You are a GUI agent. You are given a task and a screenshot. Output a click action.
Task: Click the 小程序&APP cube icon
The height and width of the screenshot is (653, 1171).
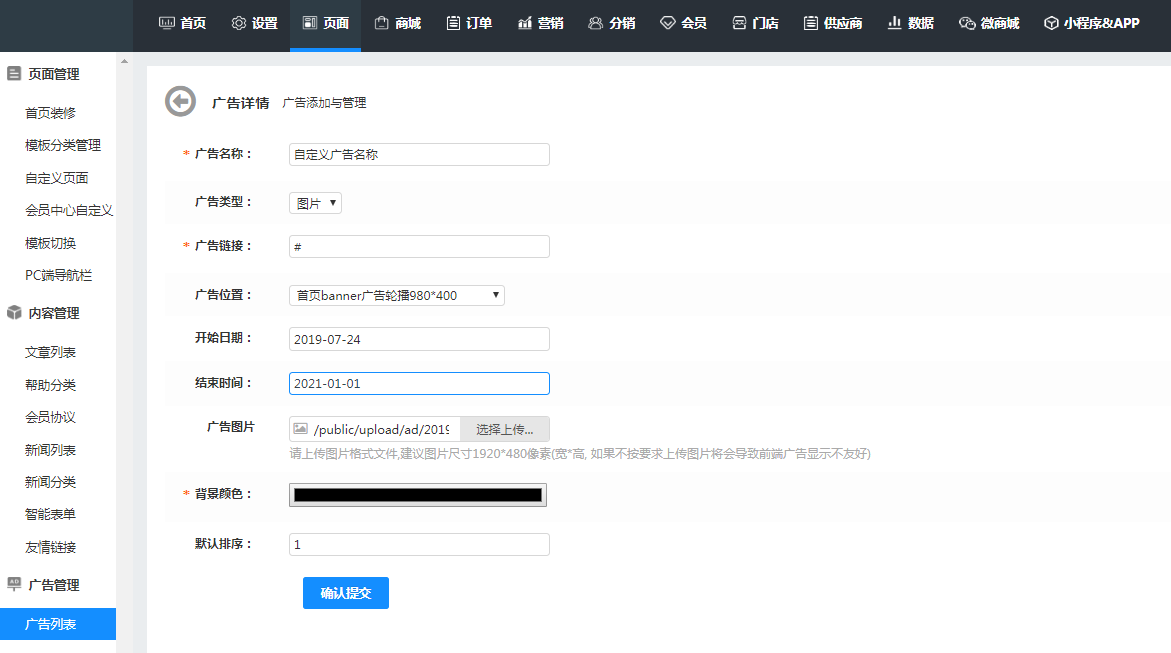tap(1050, 23)
